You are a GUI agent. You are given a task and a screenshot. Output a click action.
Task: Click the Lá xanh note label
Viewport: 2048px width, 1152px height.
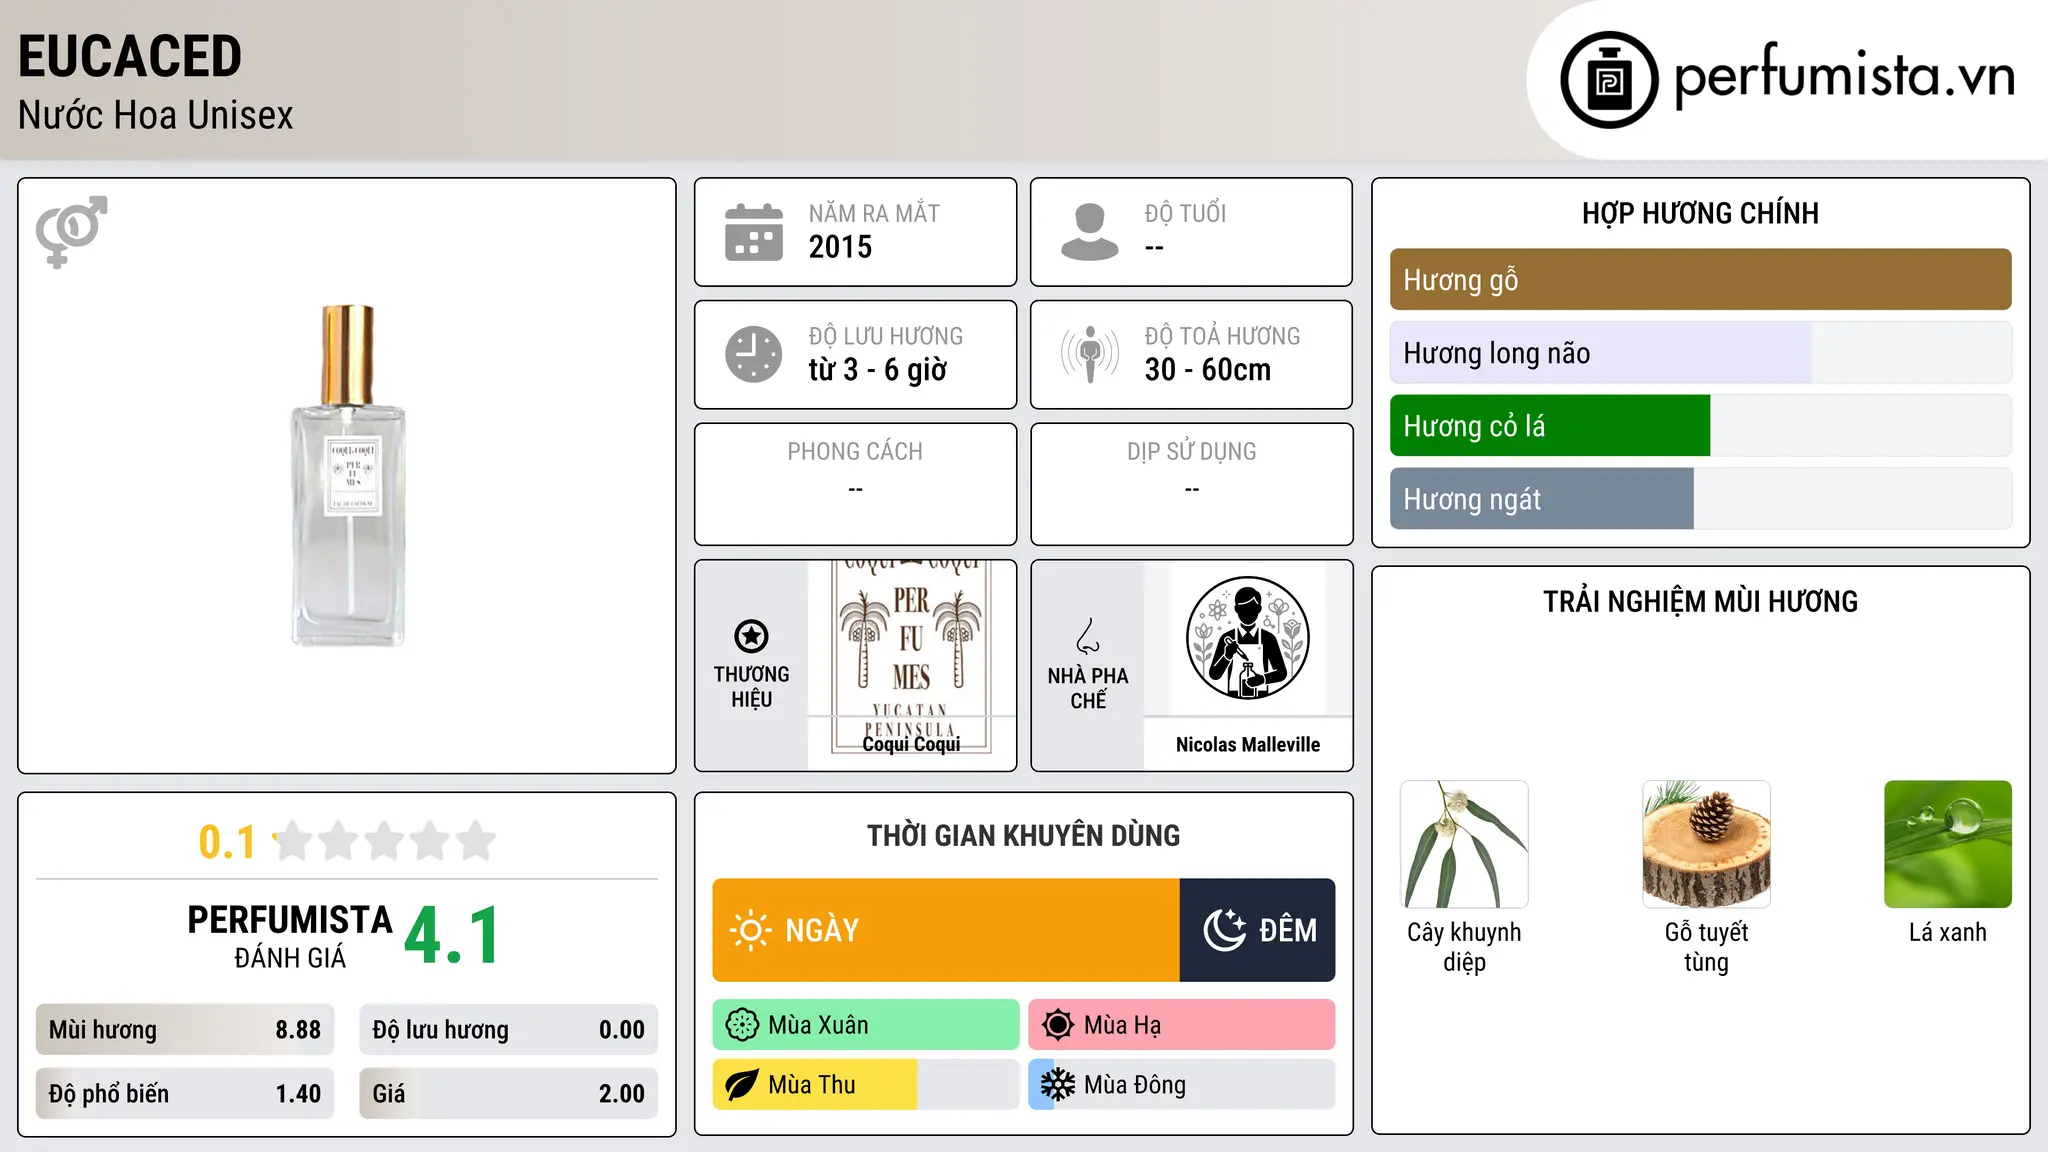point(1948,932)
